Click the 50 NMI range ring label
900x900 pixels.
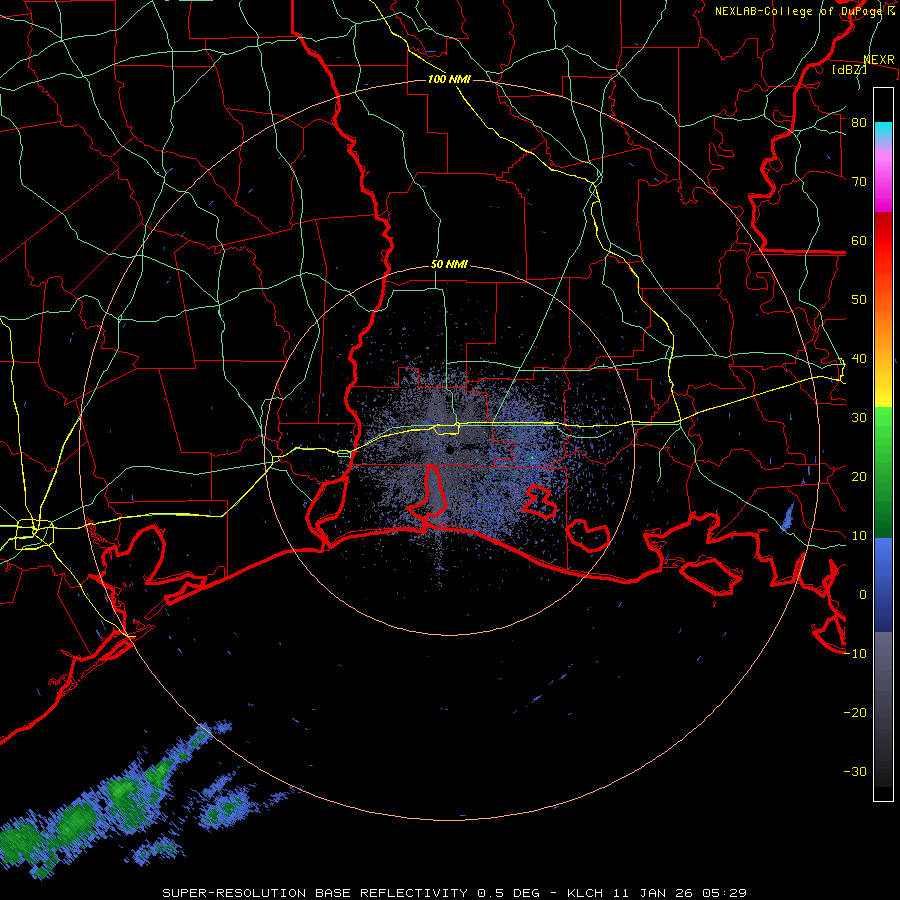(x=449, y=265)
